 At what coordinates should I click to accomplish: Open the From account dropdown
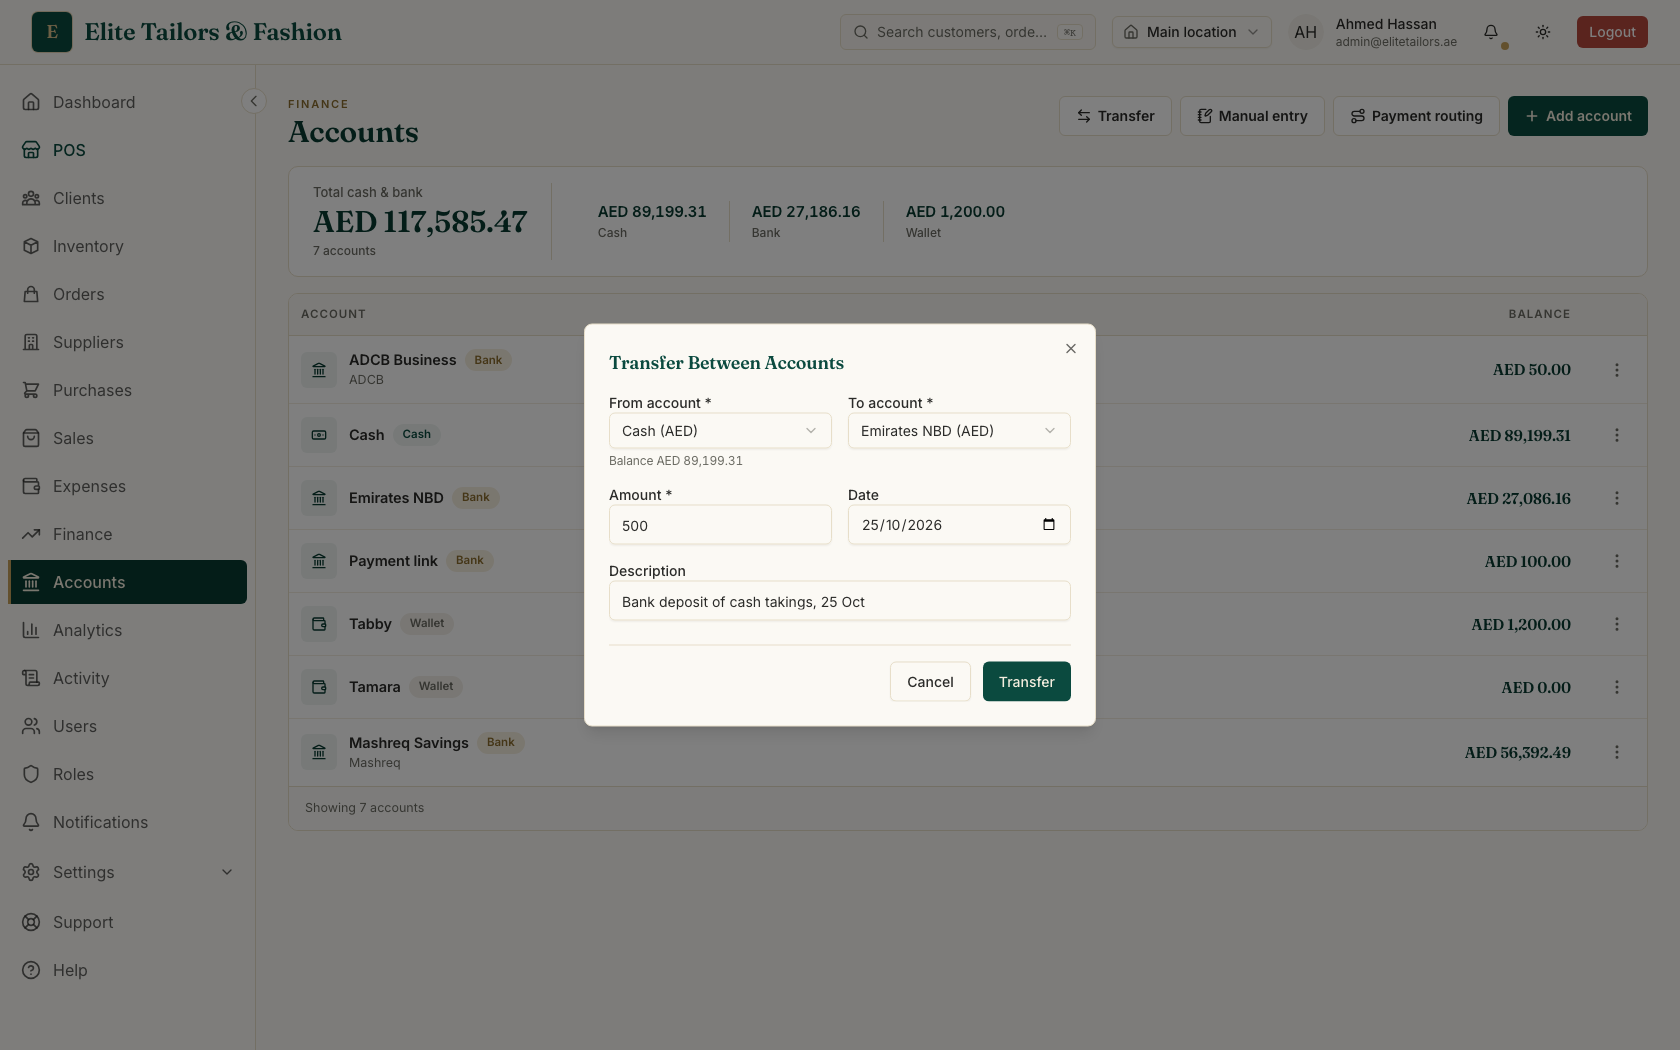(720, 431)
